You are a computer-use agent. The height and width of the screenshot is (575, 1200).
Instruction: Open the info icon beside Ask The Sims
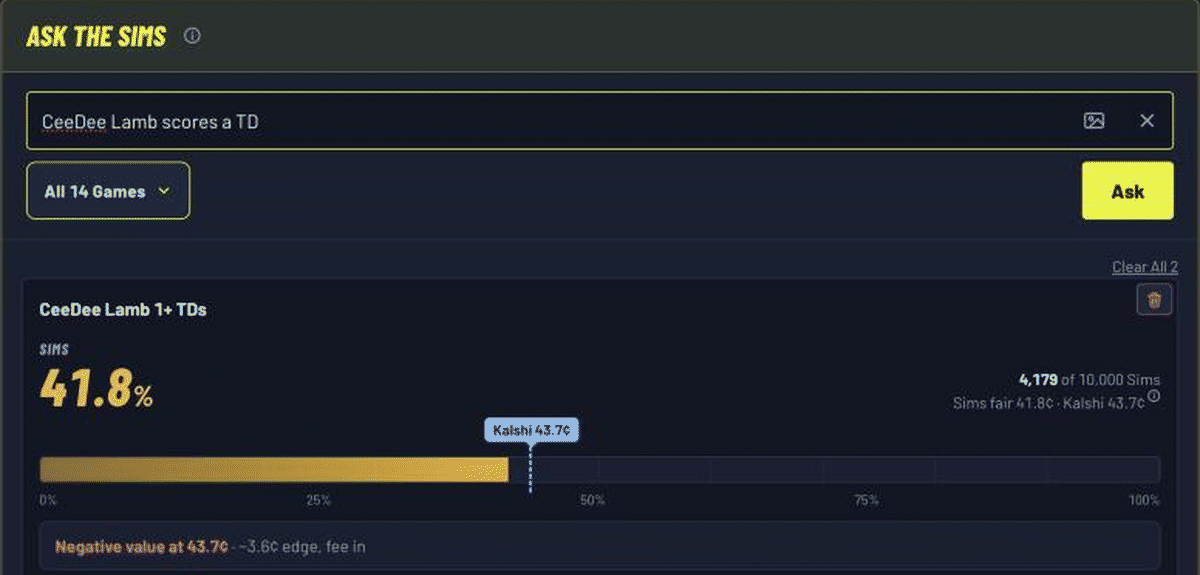192,36
